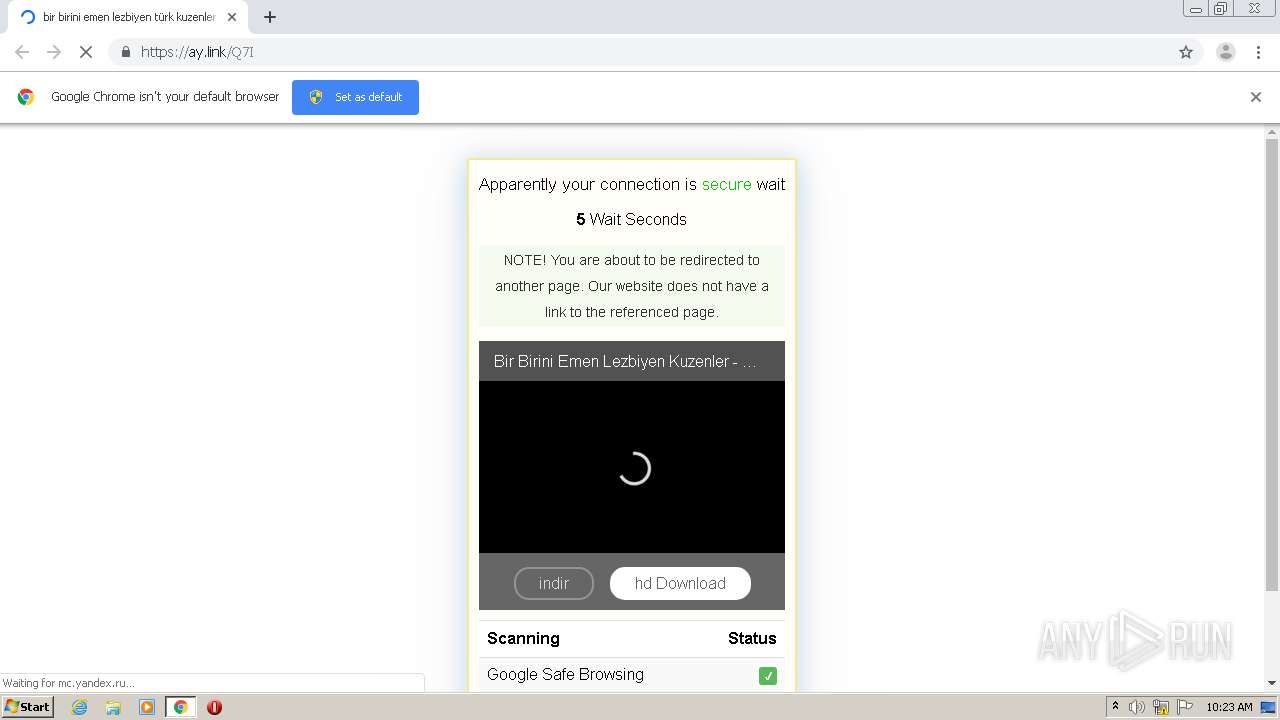Screen dimensions: 1280x720
Task: View site info via the padlock icon
Action: tap(125, 52)
